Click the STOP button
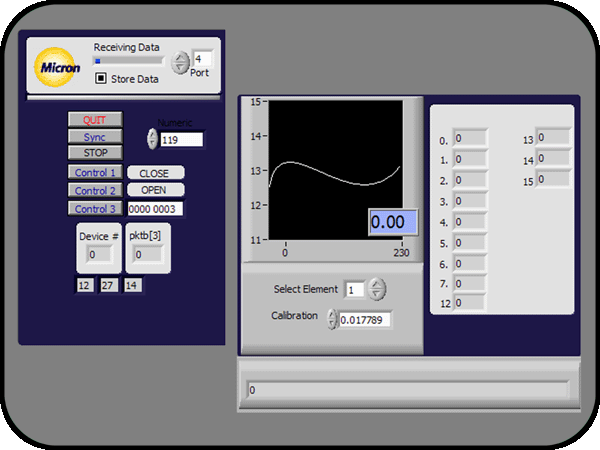 pyautogui.click(x=95, y=153)
